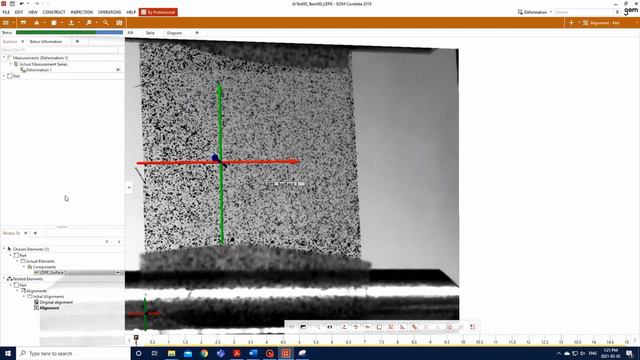Viewport: 640px width, 360px height.
Task: Open the Alignment - Part selector in orange bar
Action: [601, 23]
